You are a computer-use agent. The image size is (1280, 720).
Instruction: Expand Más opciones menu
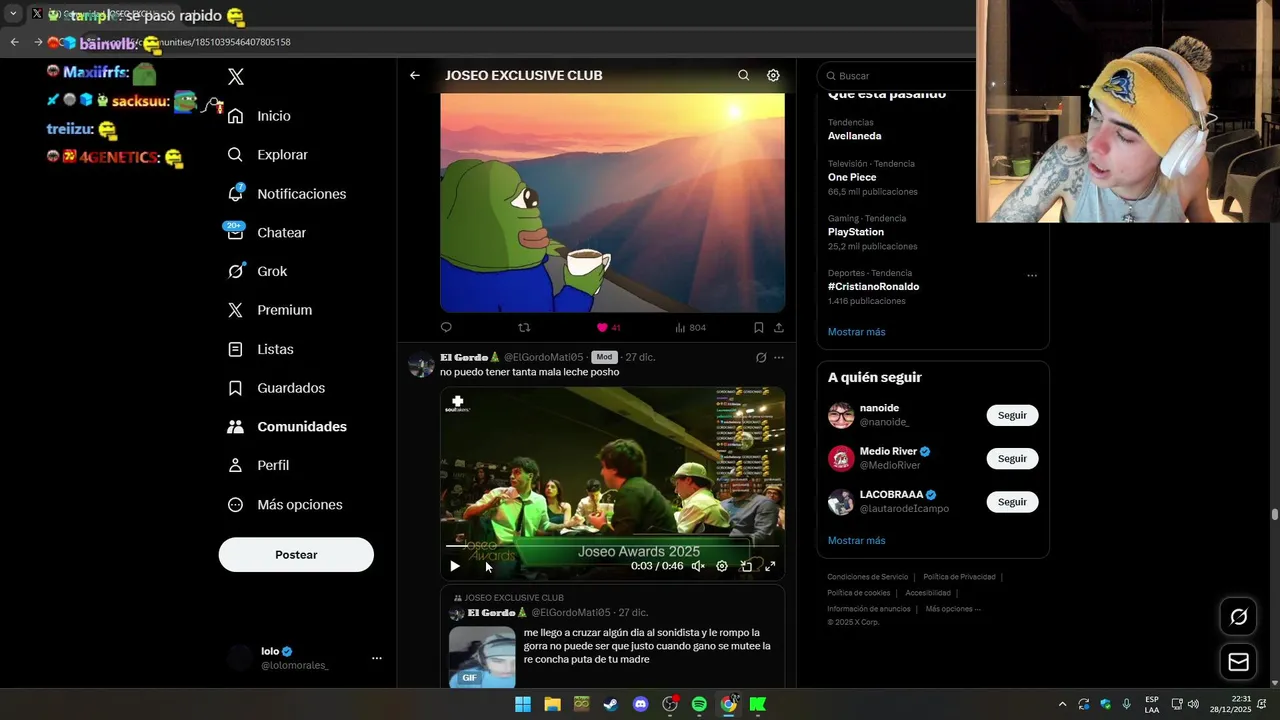pyautogui.click(x=285, y=505)
